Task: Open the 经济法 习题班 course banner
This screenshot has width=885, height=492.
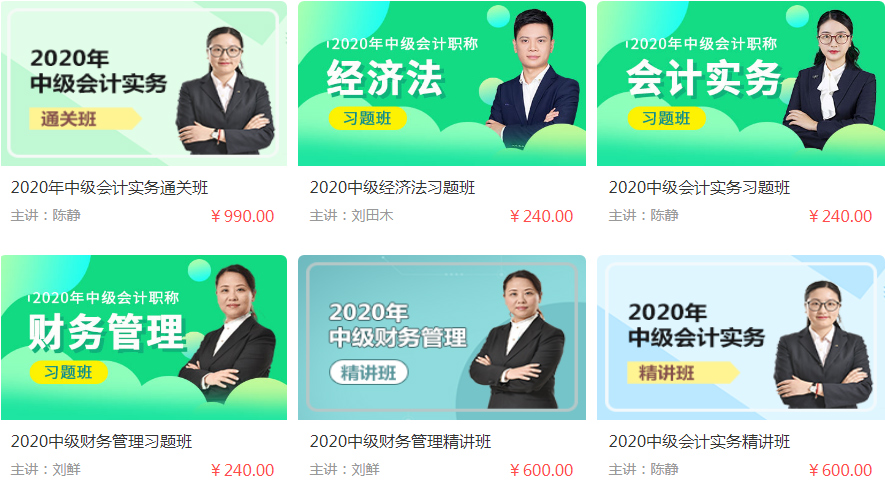Action: point(442,84)
